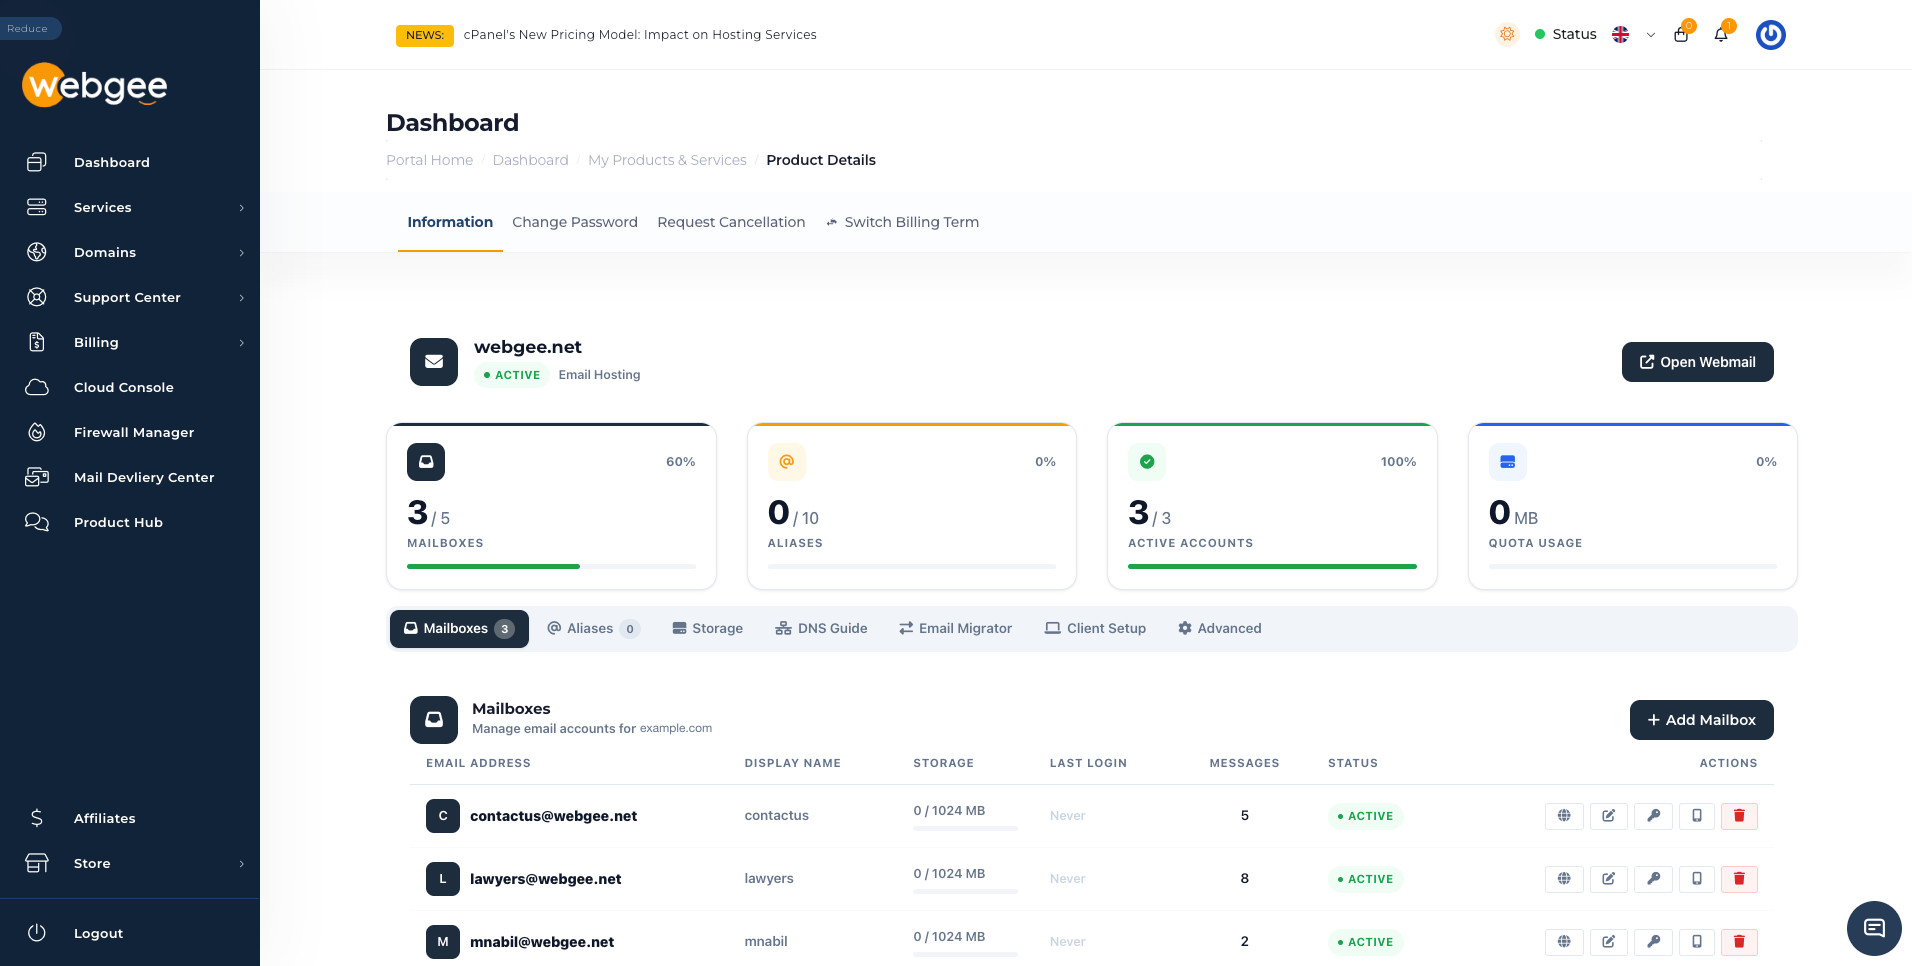The image size is (1912, 966).
Task: Click the Quota Usage stat card
Action: click(x=1632, y=506)
